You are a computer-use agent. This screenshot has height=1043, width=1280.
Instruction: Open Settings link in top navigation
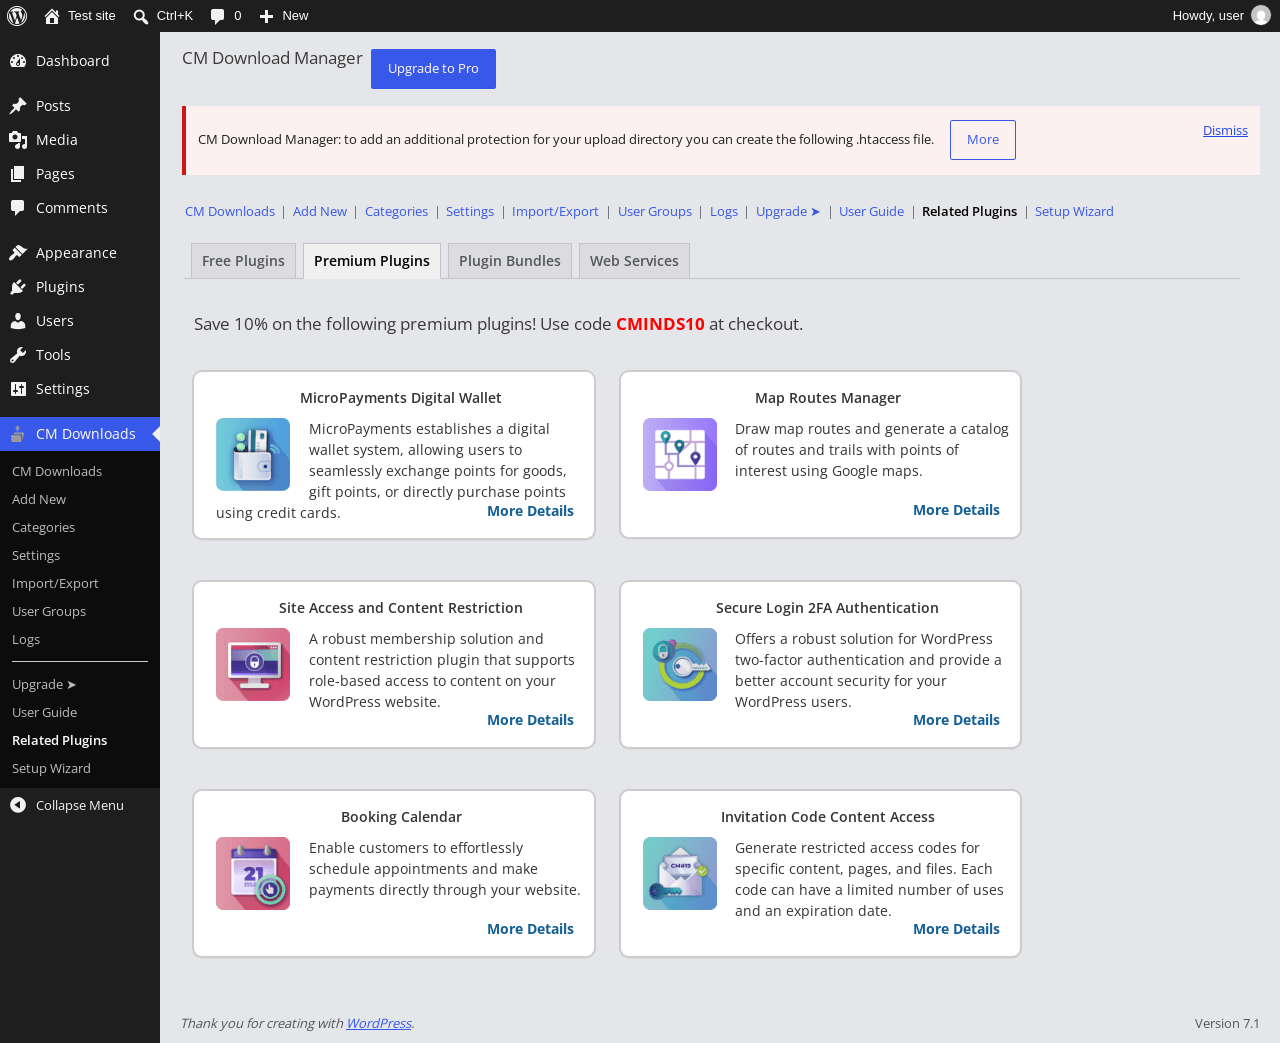tap(470, 211)
